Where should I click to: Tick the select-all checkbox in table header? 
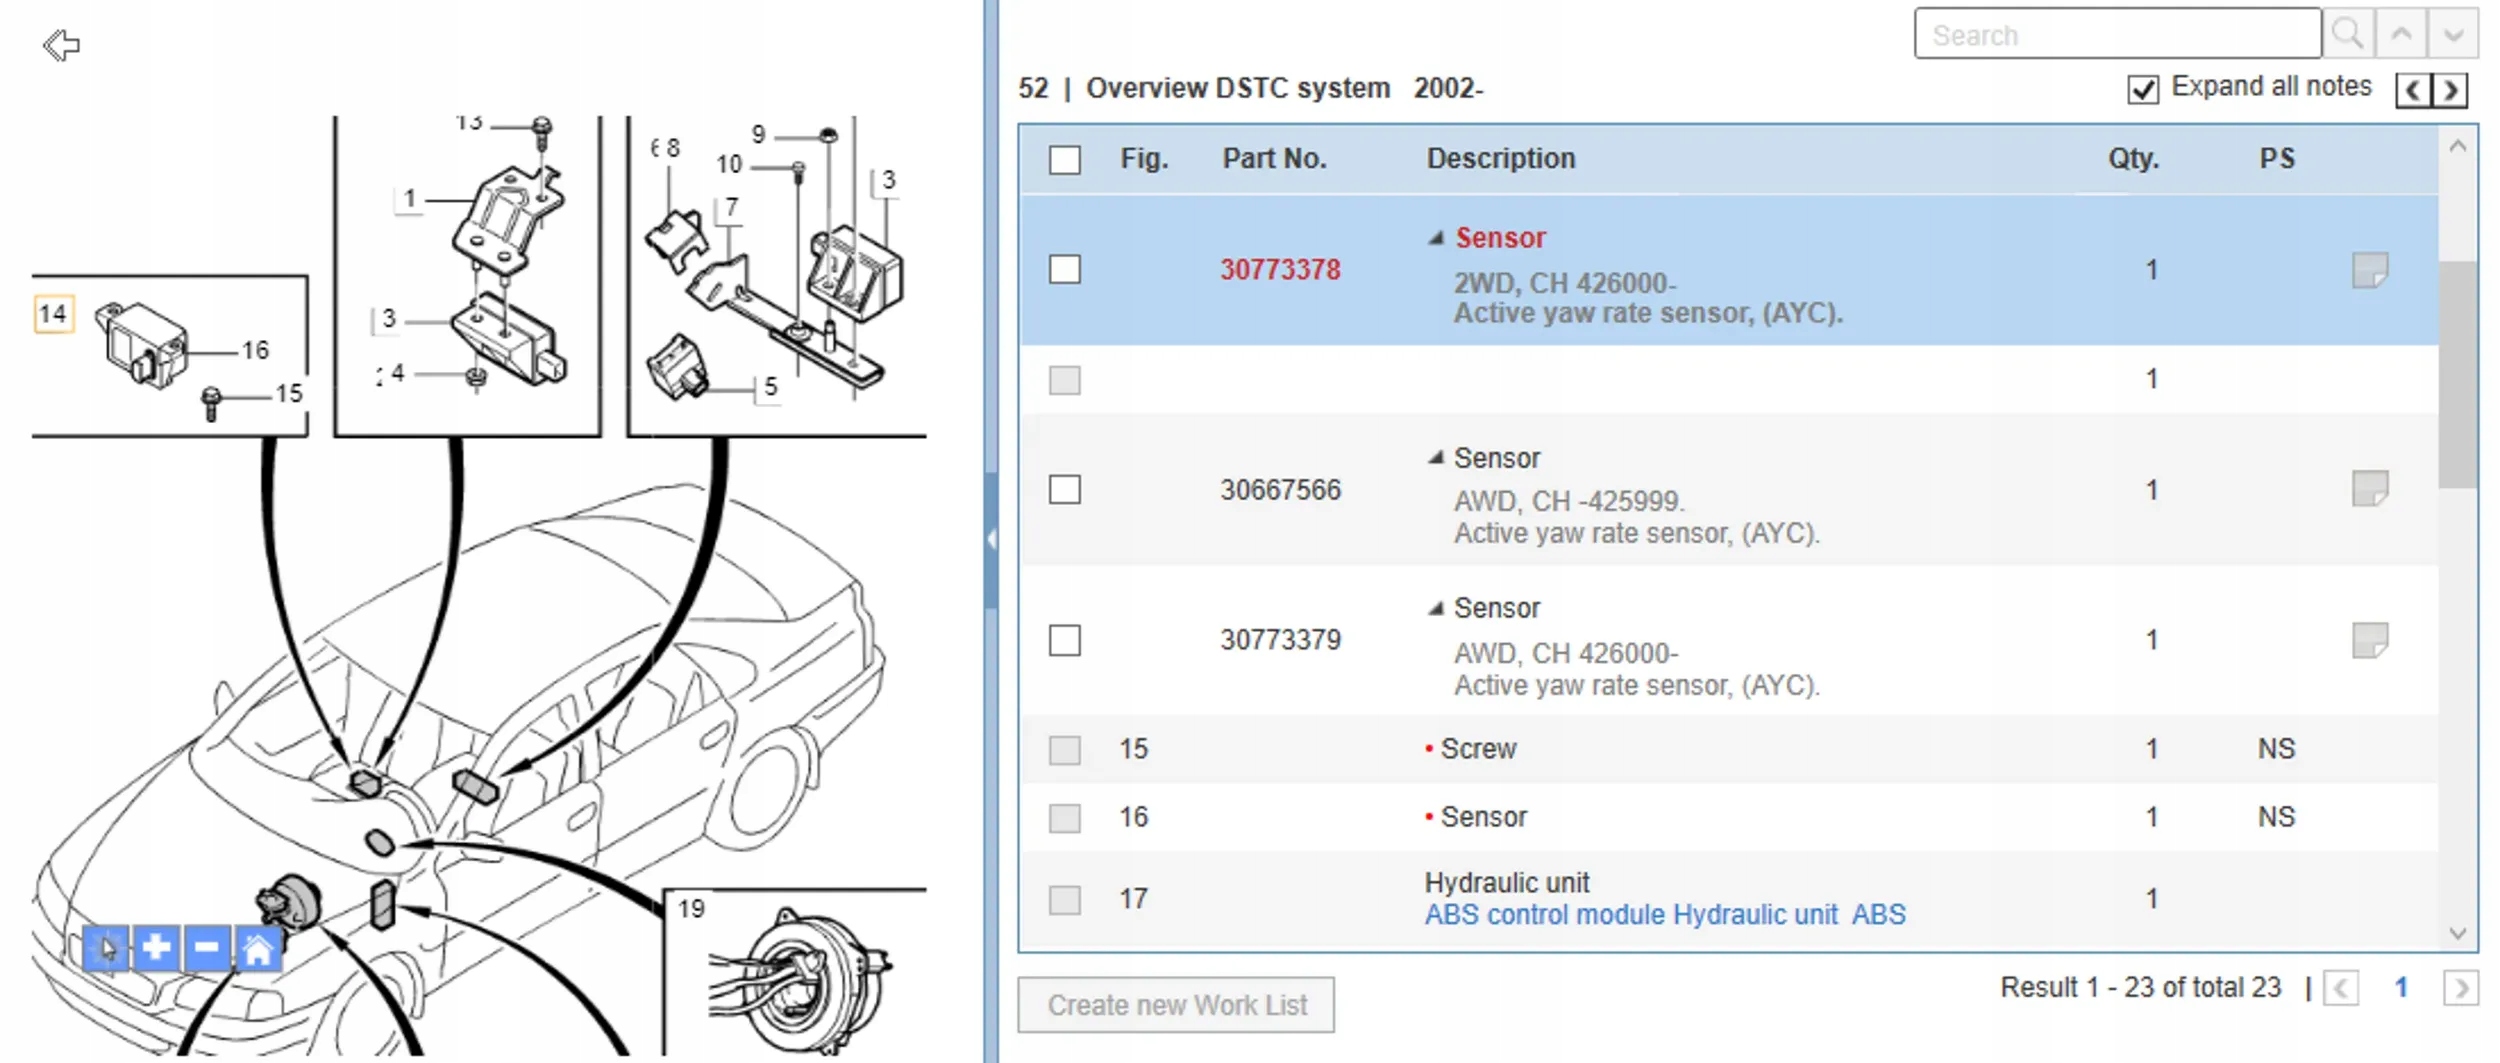(x=1064, y=160)
